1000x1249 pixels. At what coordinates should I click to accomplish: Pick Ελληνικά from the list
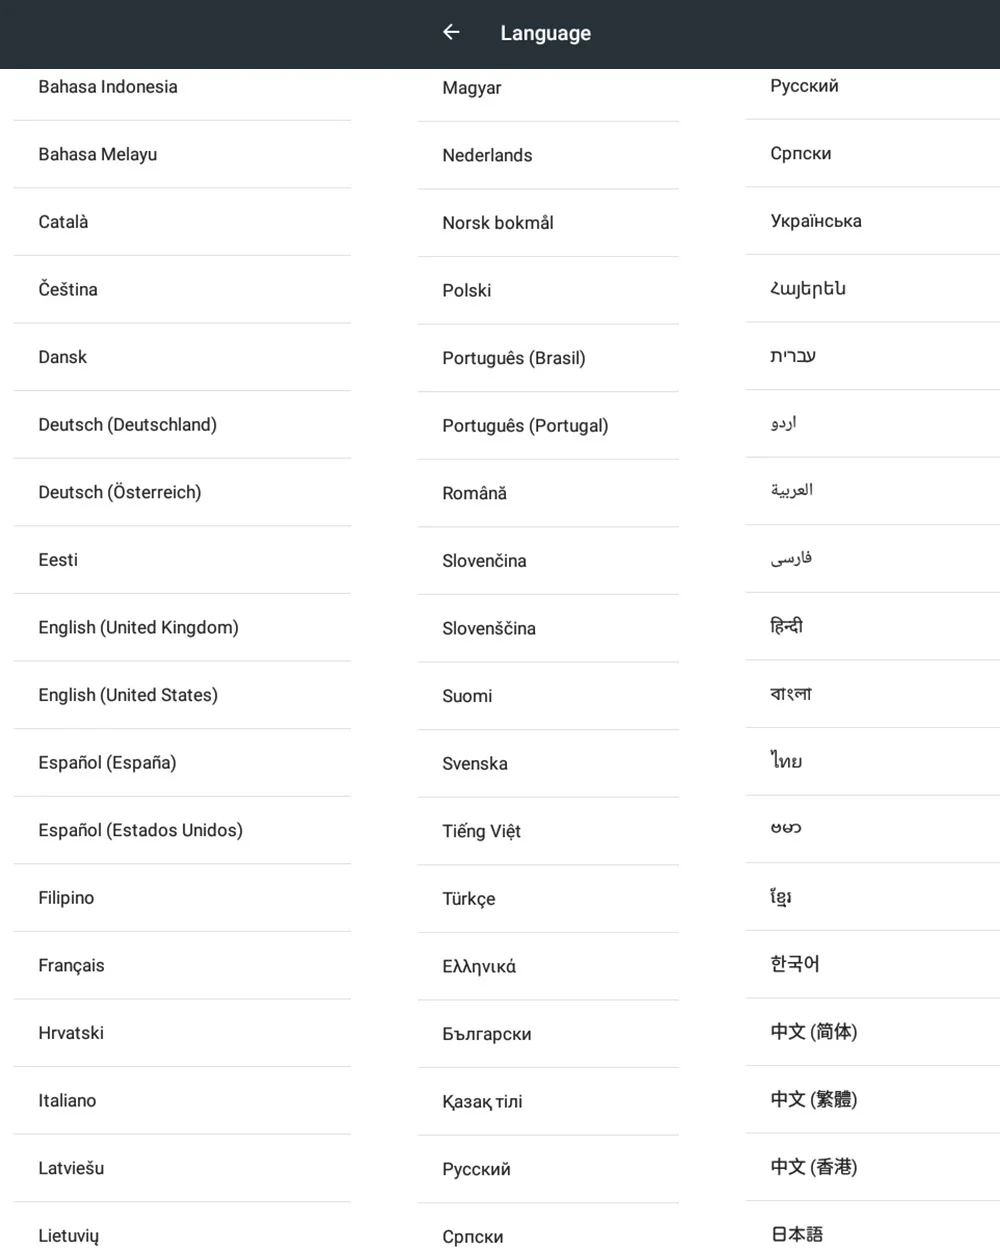[x=548, y=966]
